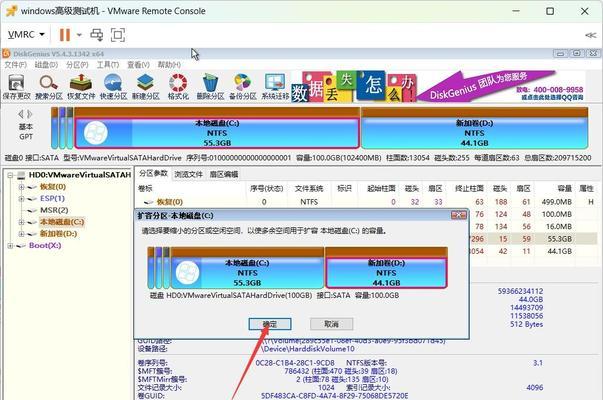Open the Disk (磁盘) menu

pyautogui.click(x=46, y=65)
